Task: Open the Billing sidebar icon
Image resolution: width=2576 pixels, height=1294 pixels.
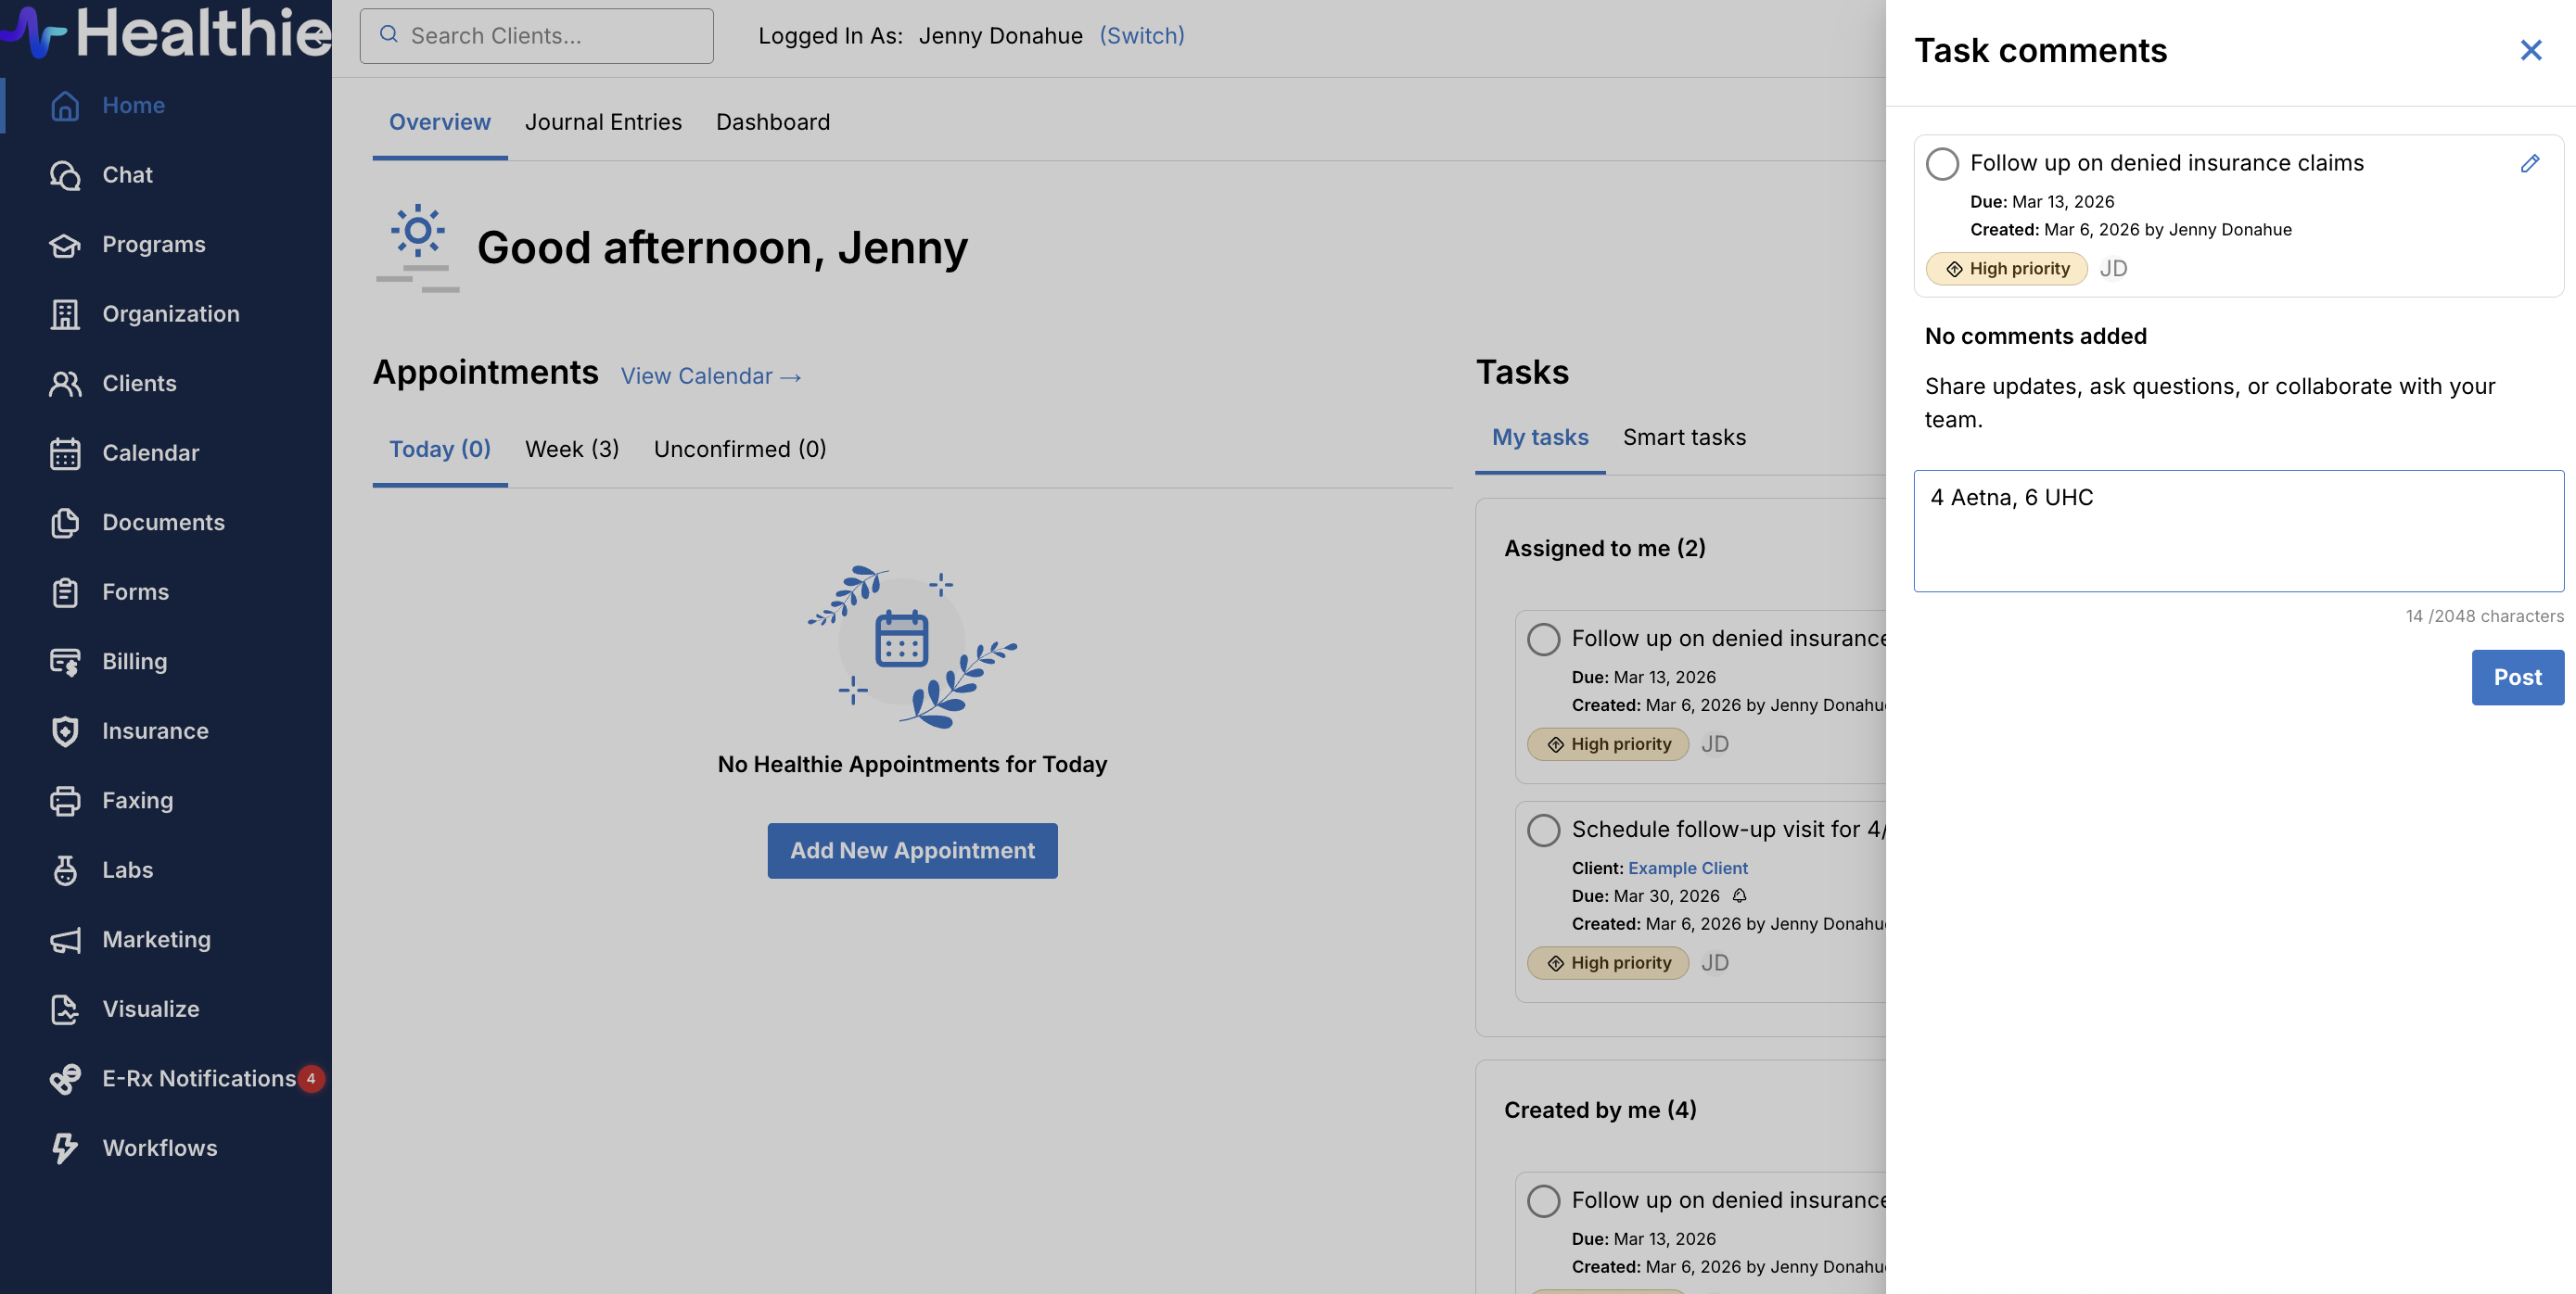Action: tap(65, 662)
